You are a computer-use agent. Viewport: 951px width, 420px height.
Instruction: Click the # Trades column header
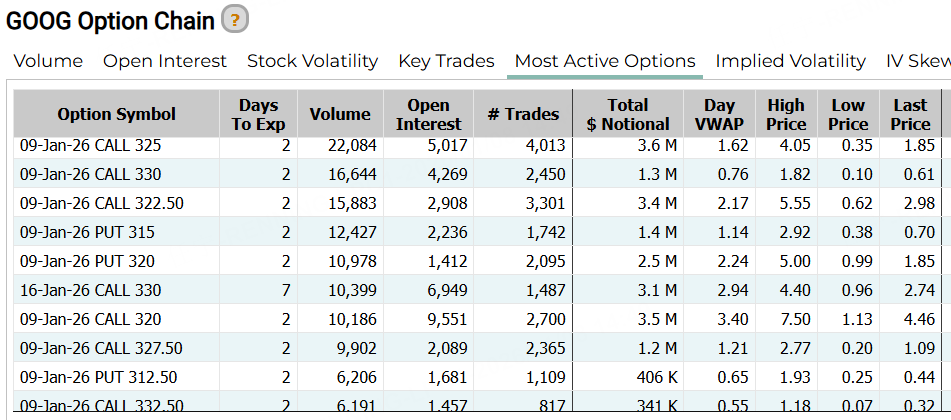523,114
